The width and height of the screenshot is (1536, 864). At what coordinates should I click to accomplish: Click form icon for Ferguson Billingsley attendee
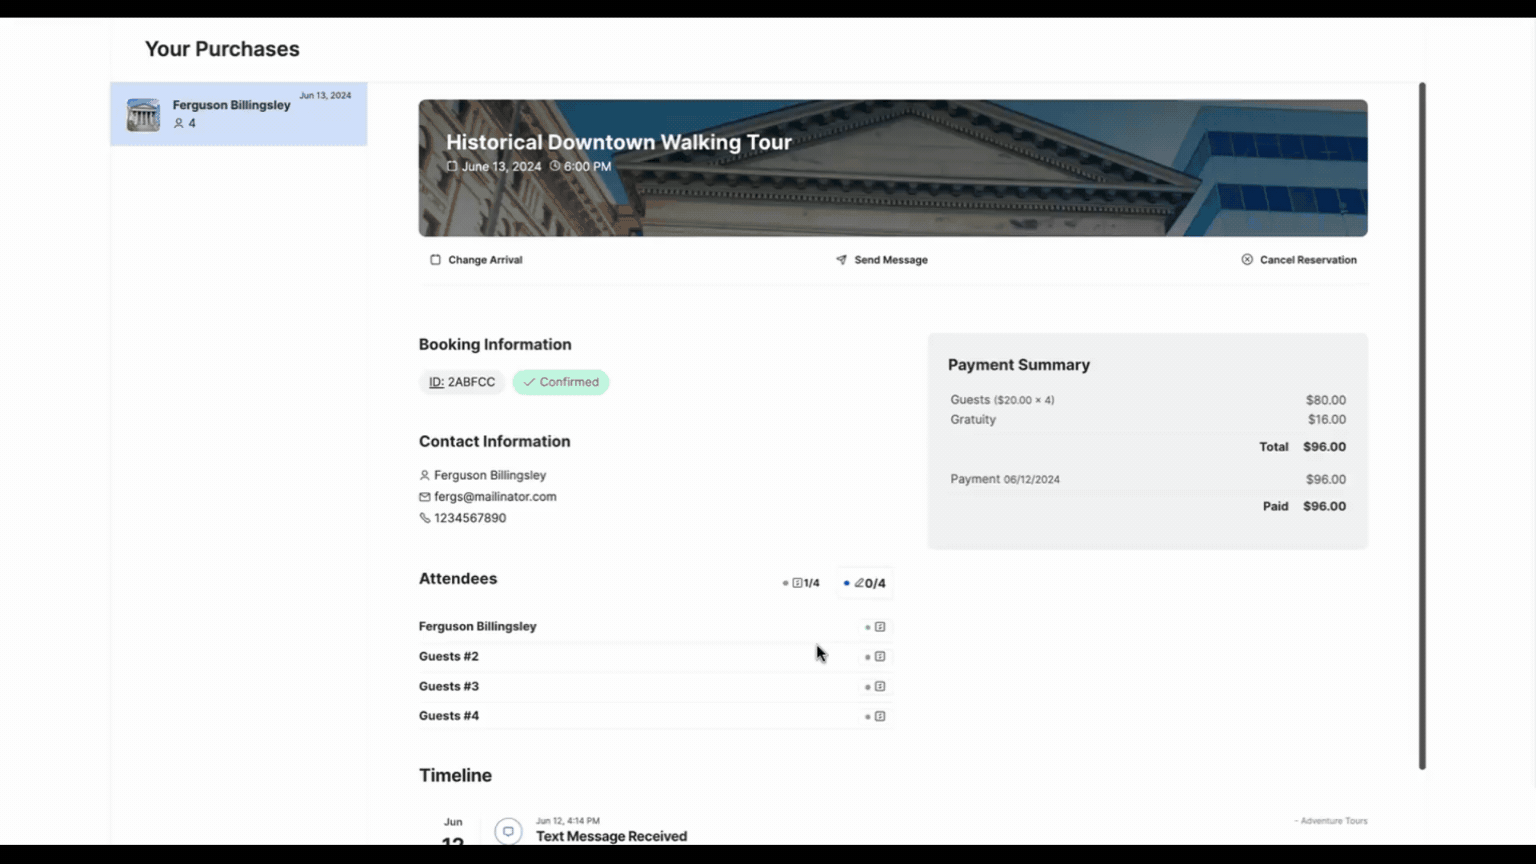880,627
